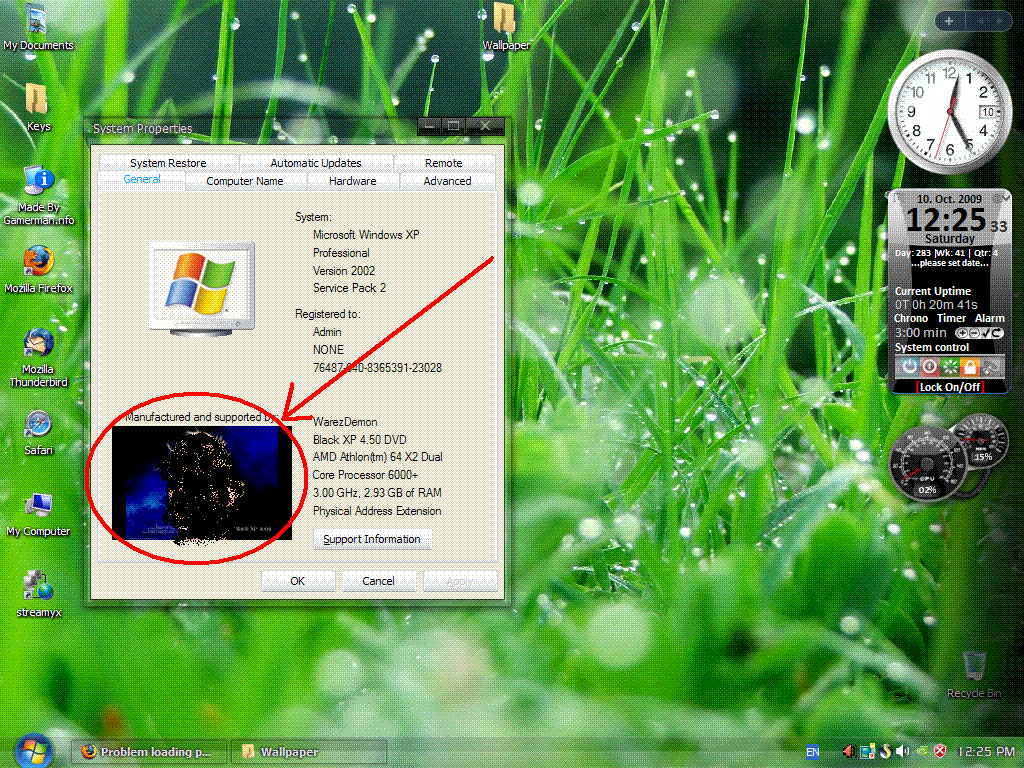The height and width of the screenshot is (768, 1024).
Task: Toggle the Lock On/Off control in the widget
Action: tap(950, 387)
